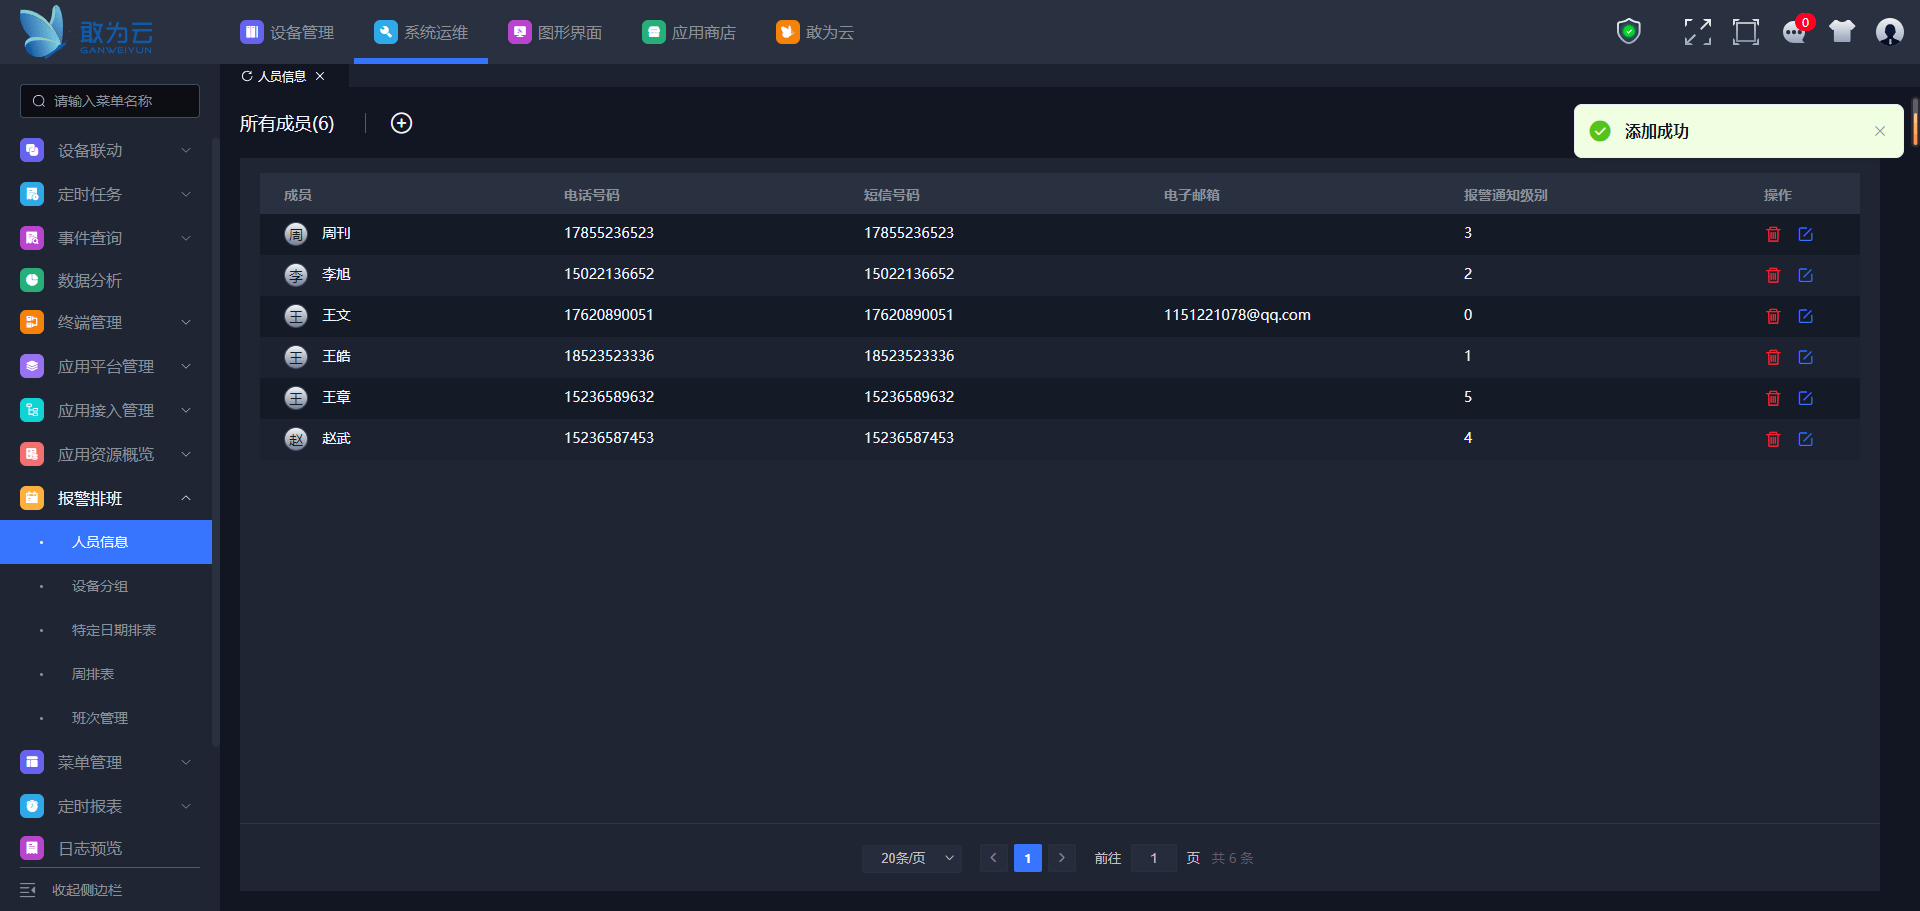The height and width of the screenshot is (911, 1920).
Task: Open the 20条/页 page size dropdown
Action: pyautogui.click(x=912, y=858)
